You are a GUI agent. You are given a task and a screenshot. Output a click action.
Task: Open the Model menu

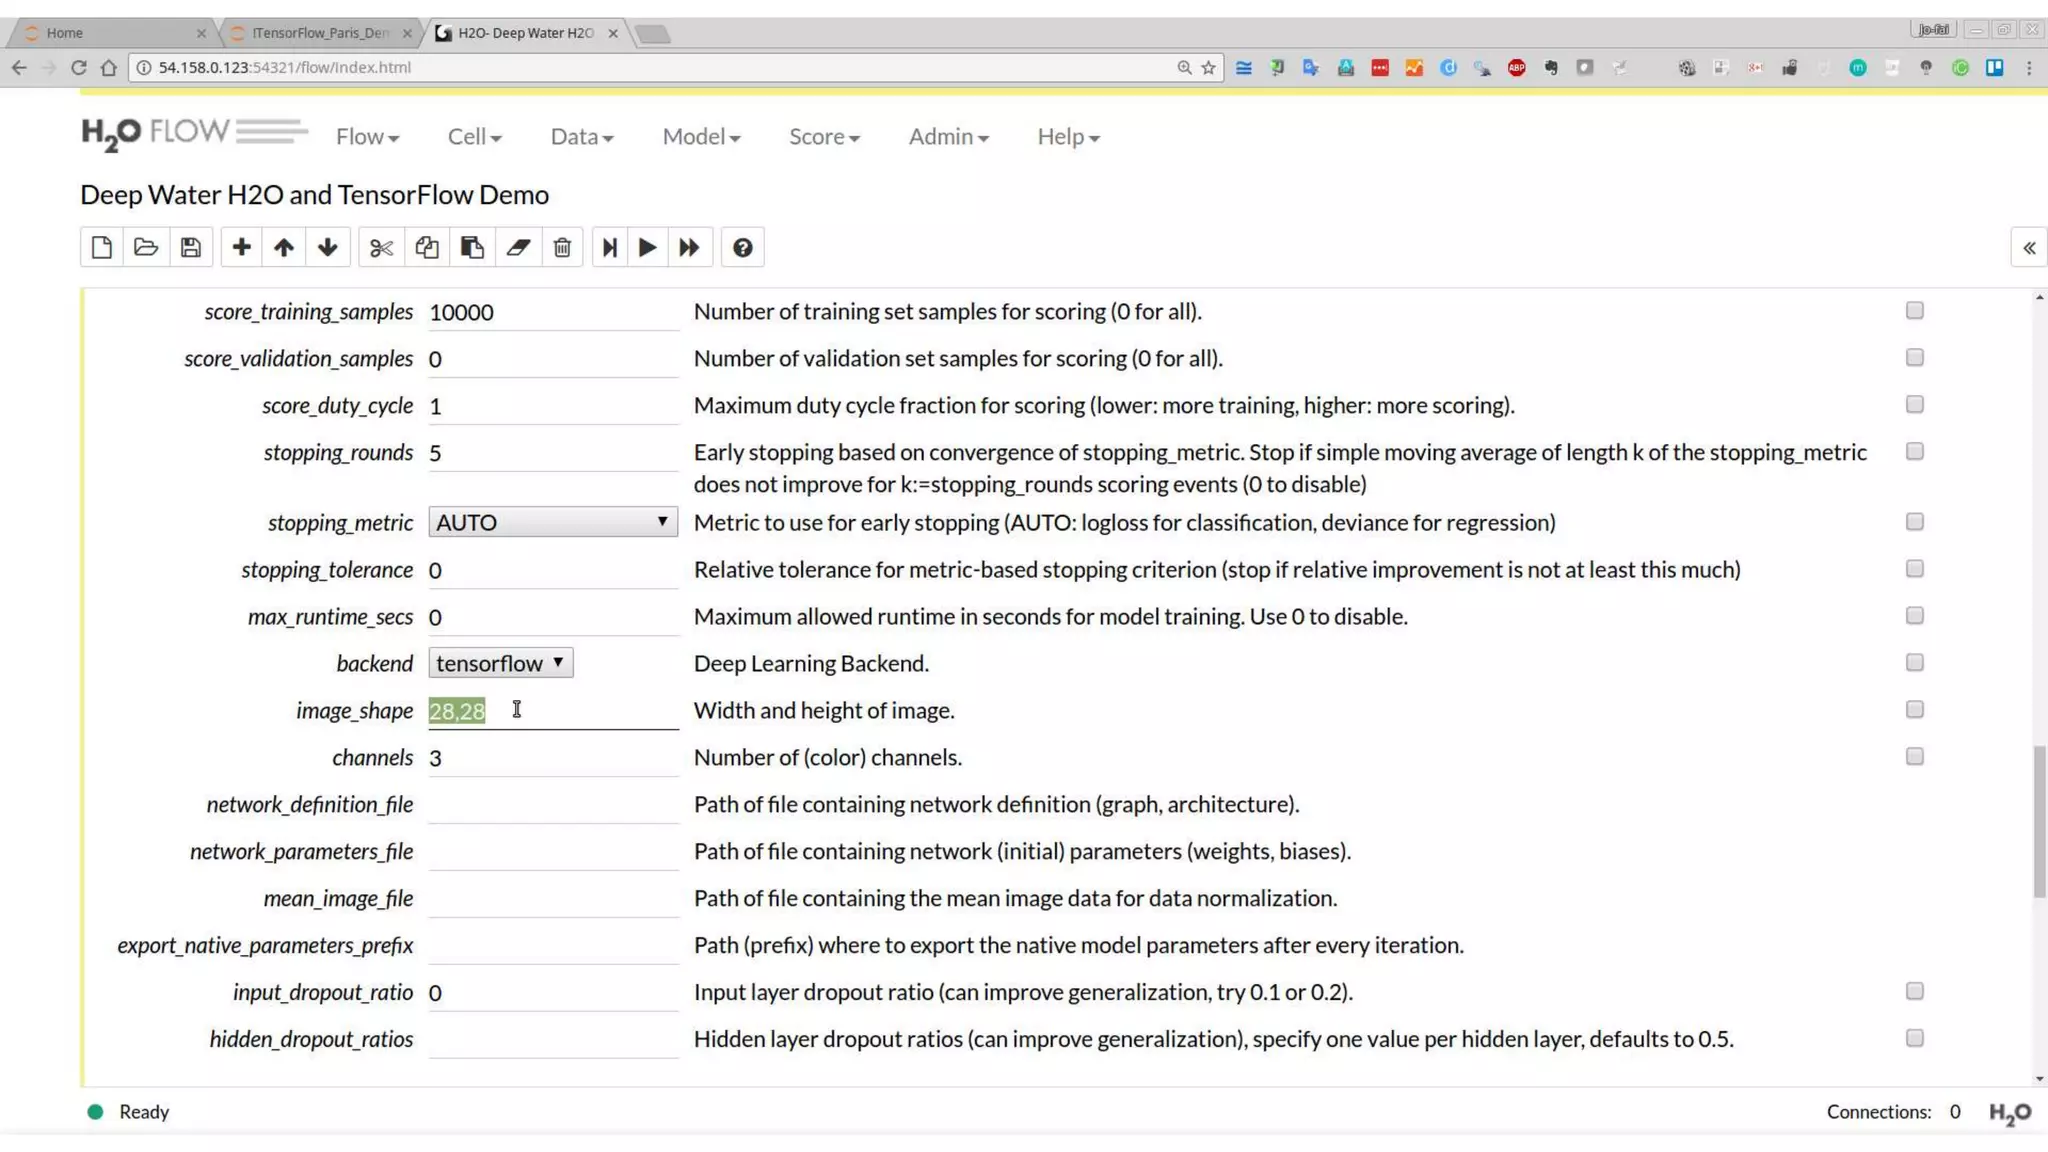point(700,136)
